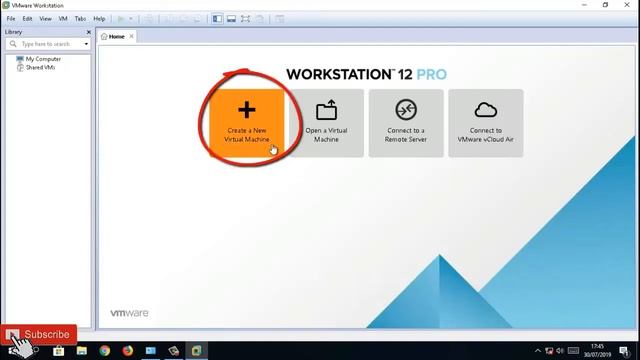Open the Library search filter dropdown

86,44
